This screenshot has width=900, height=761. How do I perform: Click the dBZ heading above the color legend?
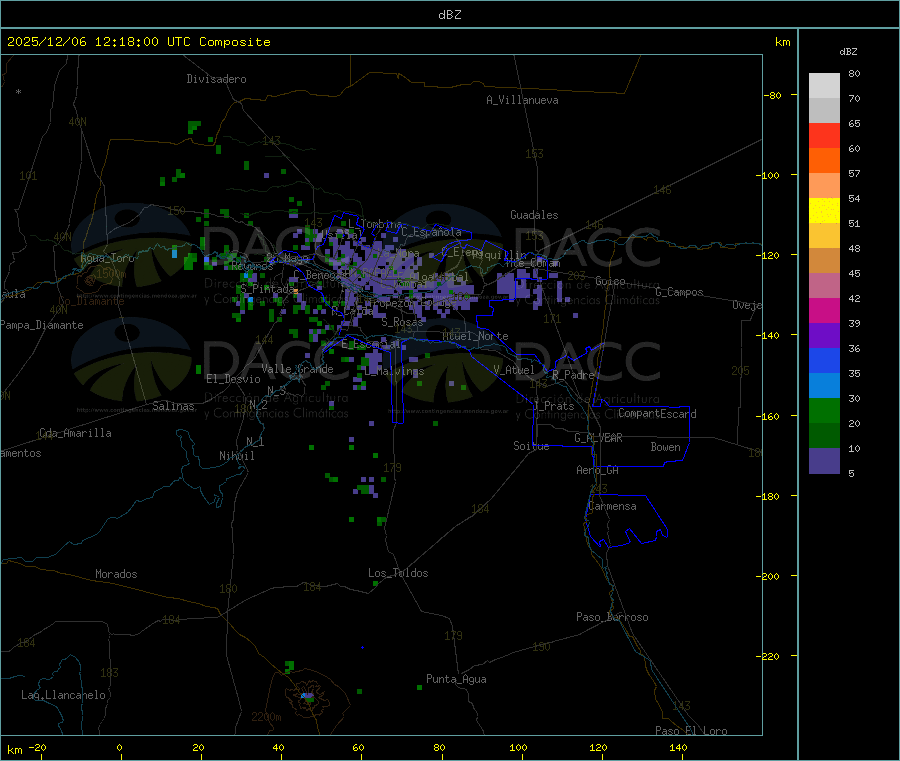(848, 52)
